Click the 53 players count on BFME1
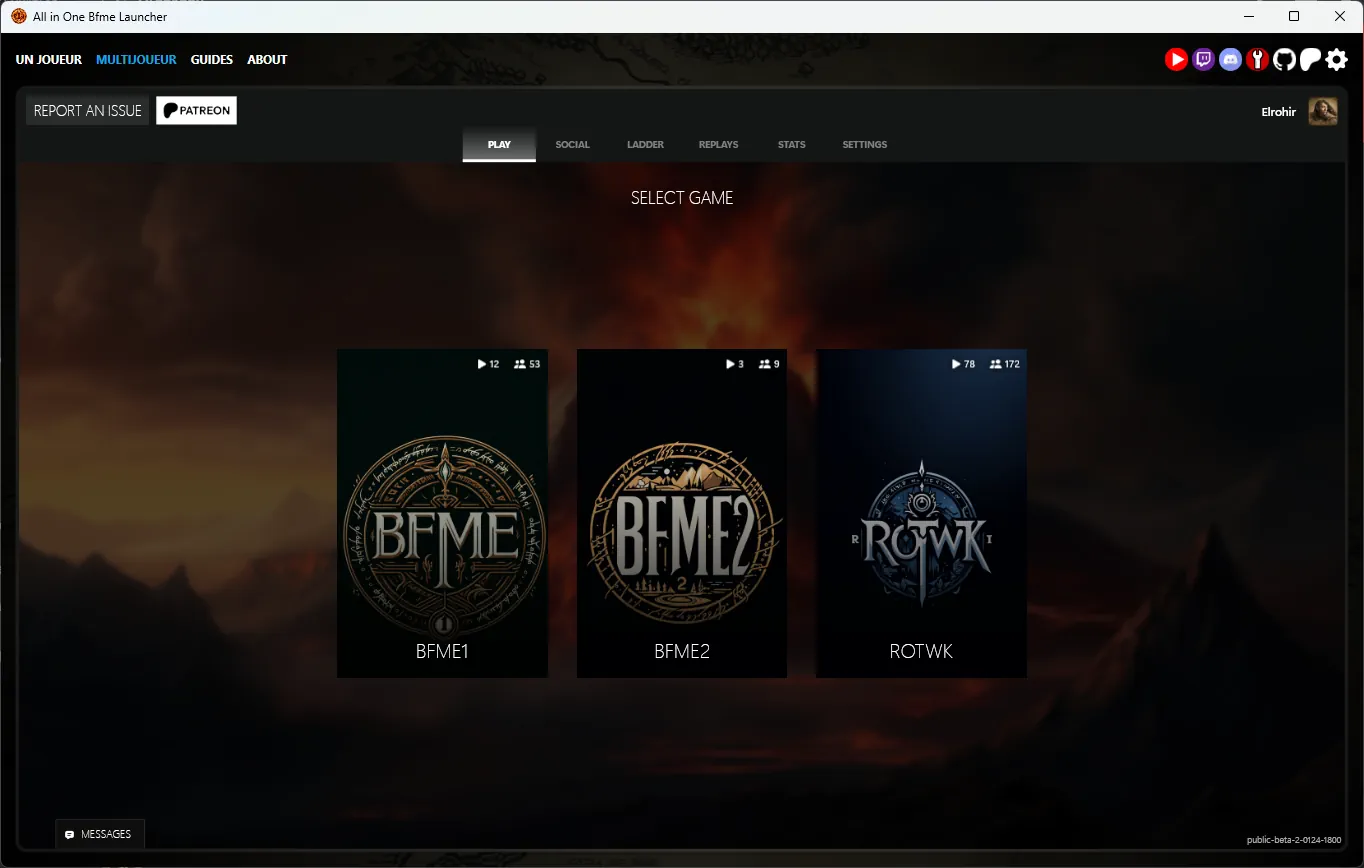The image size is (1364, 868). click(535, 364)
